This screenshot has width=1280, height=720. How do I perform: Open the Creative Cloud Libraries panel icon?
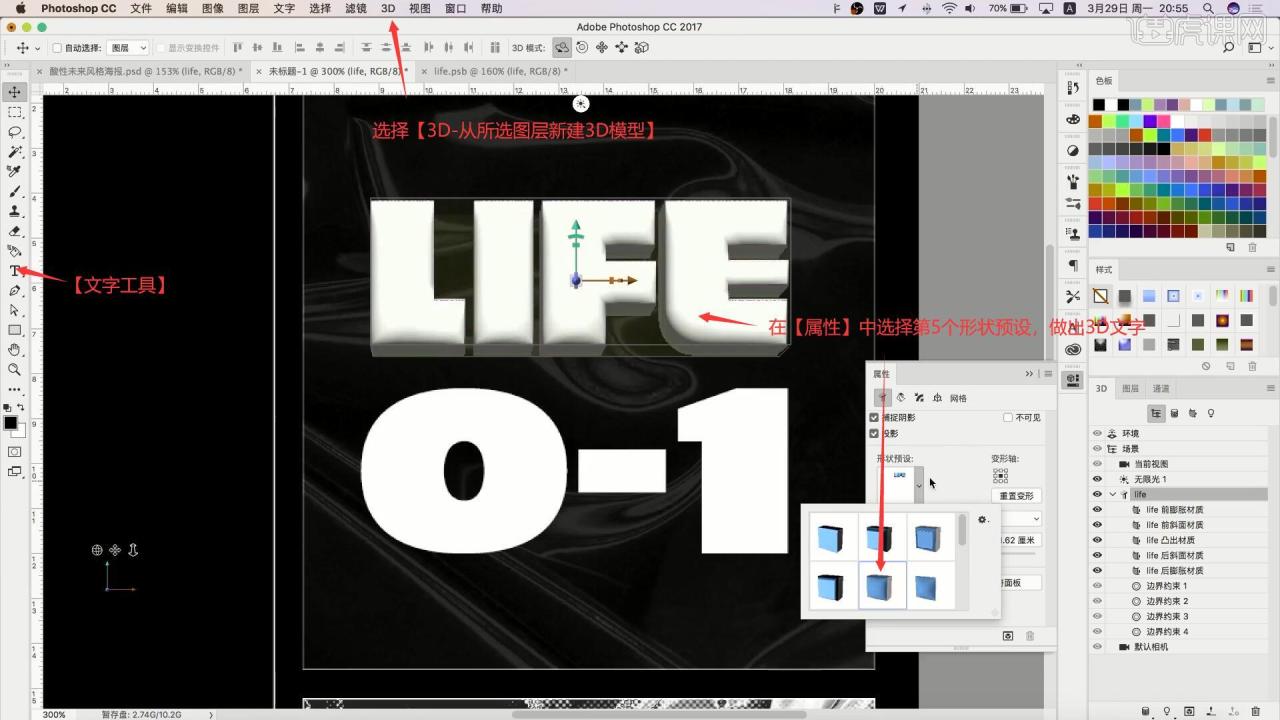[x=1073, y=349]
